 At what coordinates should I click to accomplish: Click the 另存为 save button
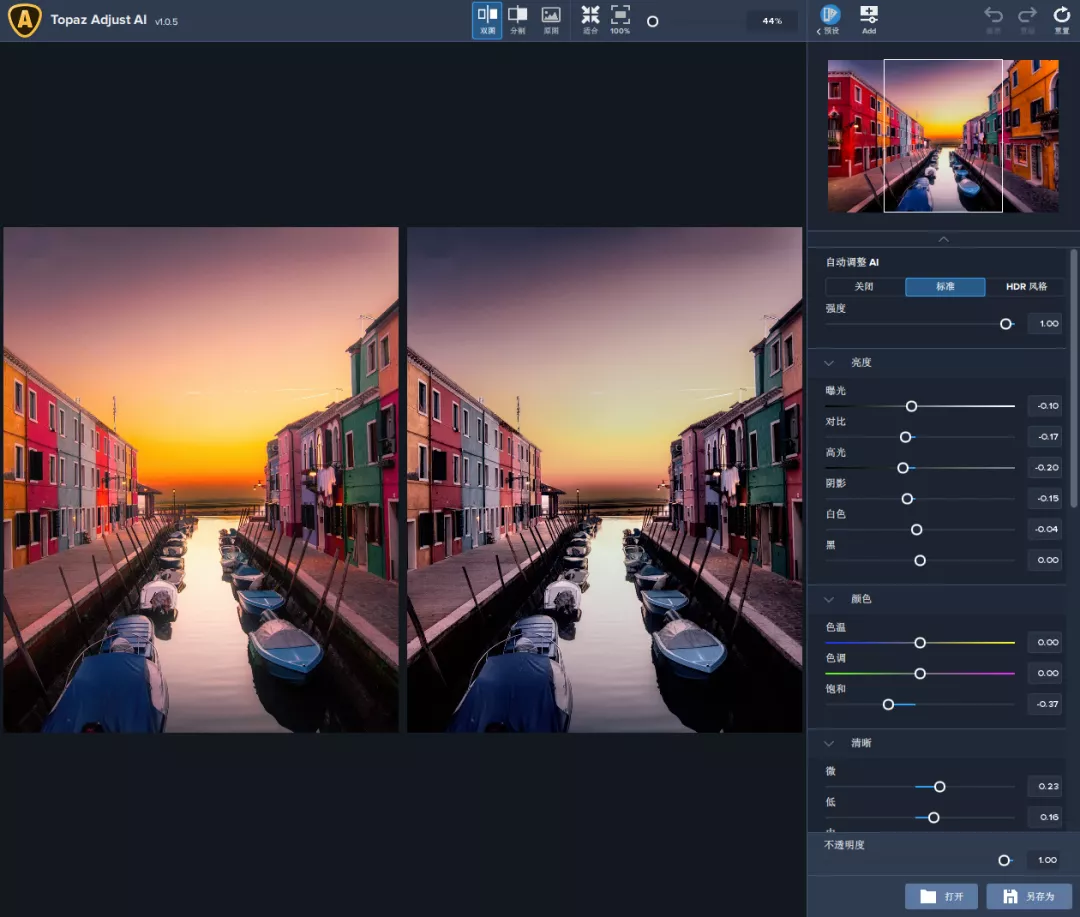click(x=1029, y=896)
